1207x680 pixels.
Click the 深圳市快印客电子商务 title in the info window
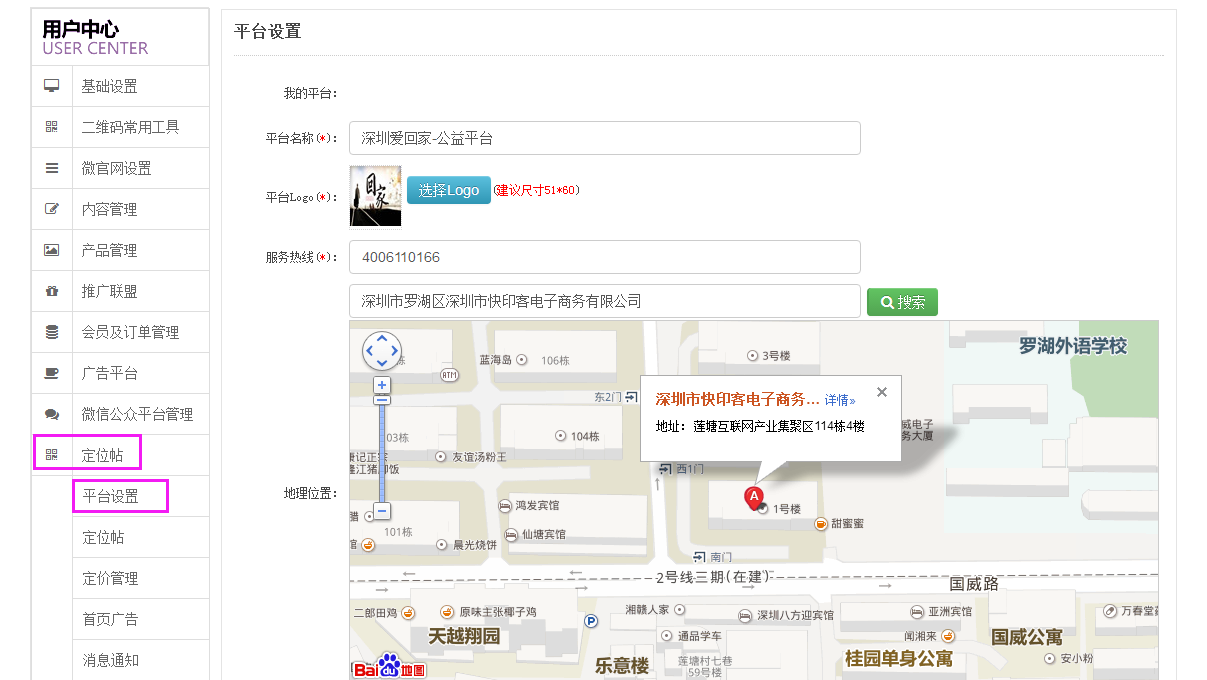[x=737, y=399]
